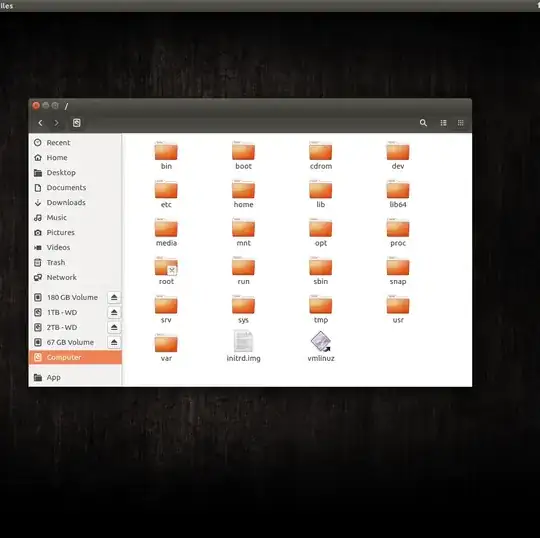540x538 pixels.
Task: Select Network in the sidebar
Action: point(75,277)
